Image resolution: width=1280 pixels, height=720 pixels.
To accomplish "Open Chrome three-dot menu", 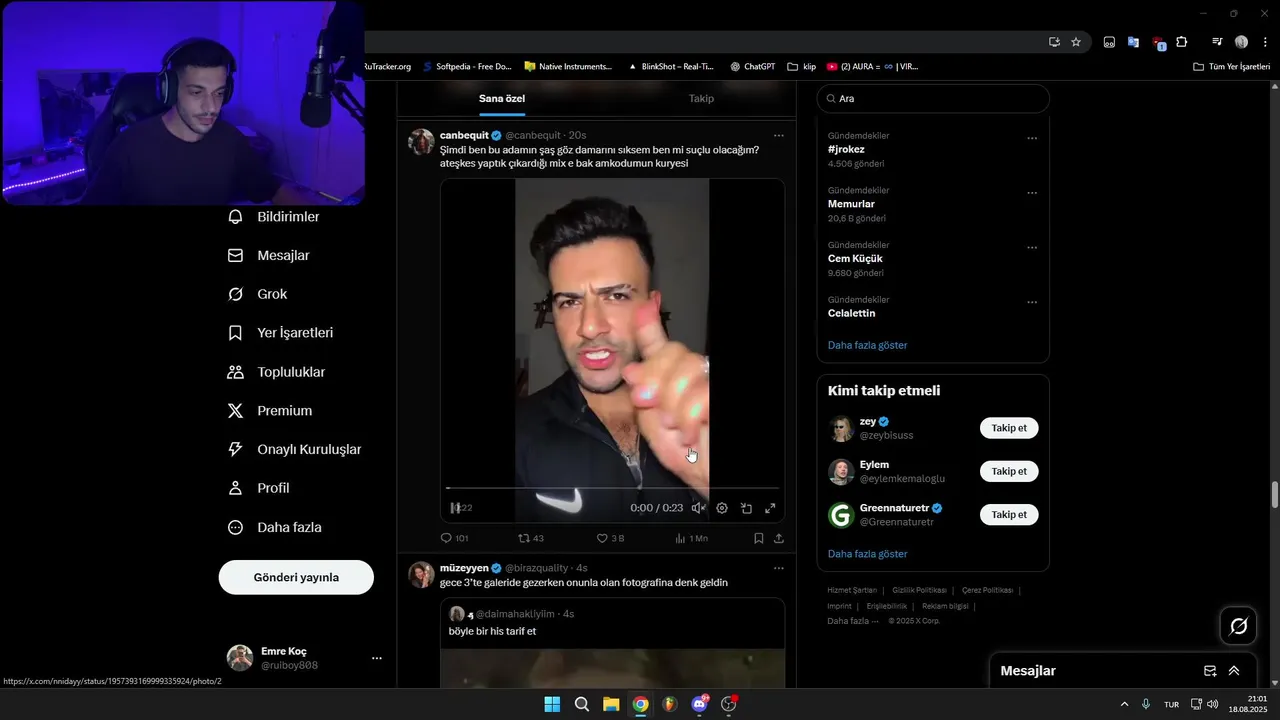I will pos(1265,42).
